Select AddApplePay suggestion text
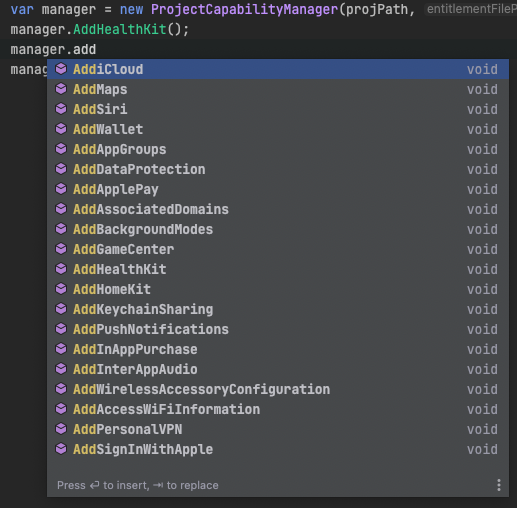 coord(116,189)
